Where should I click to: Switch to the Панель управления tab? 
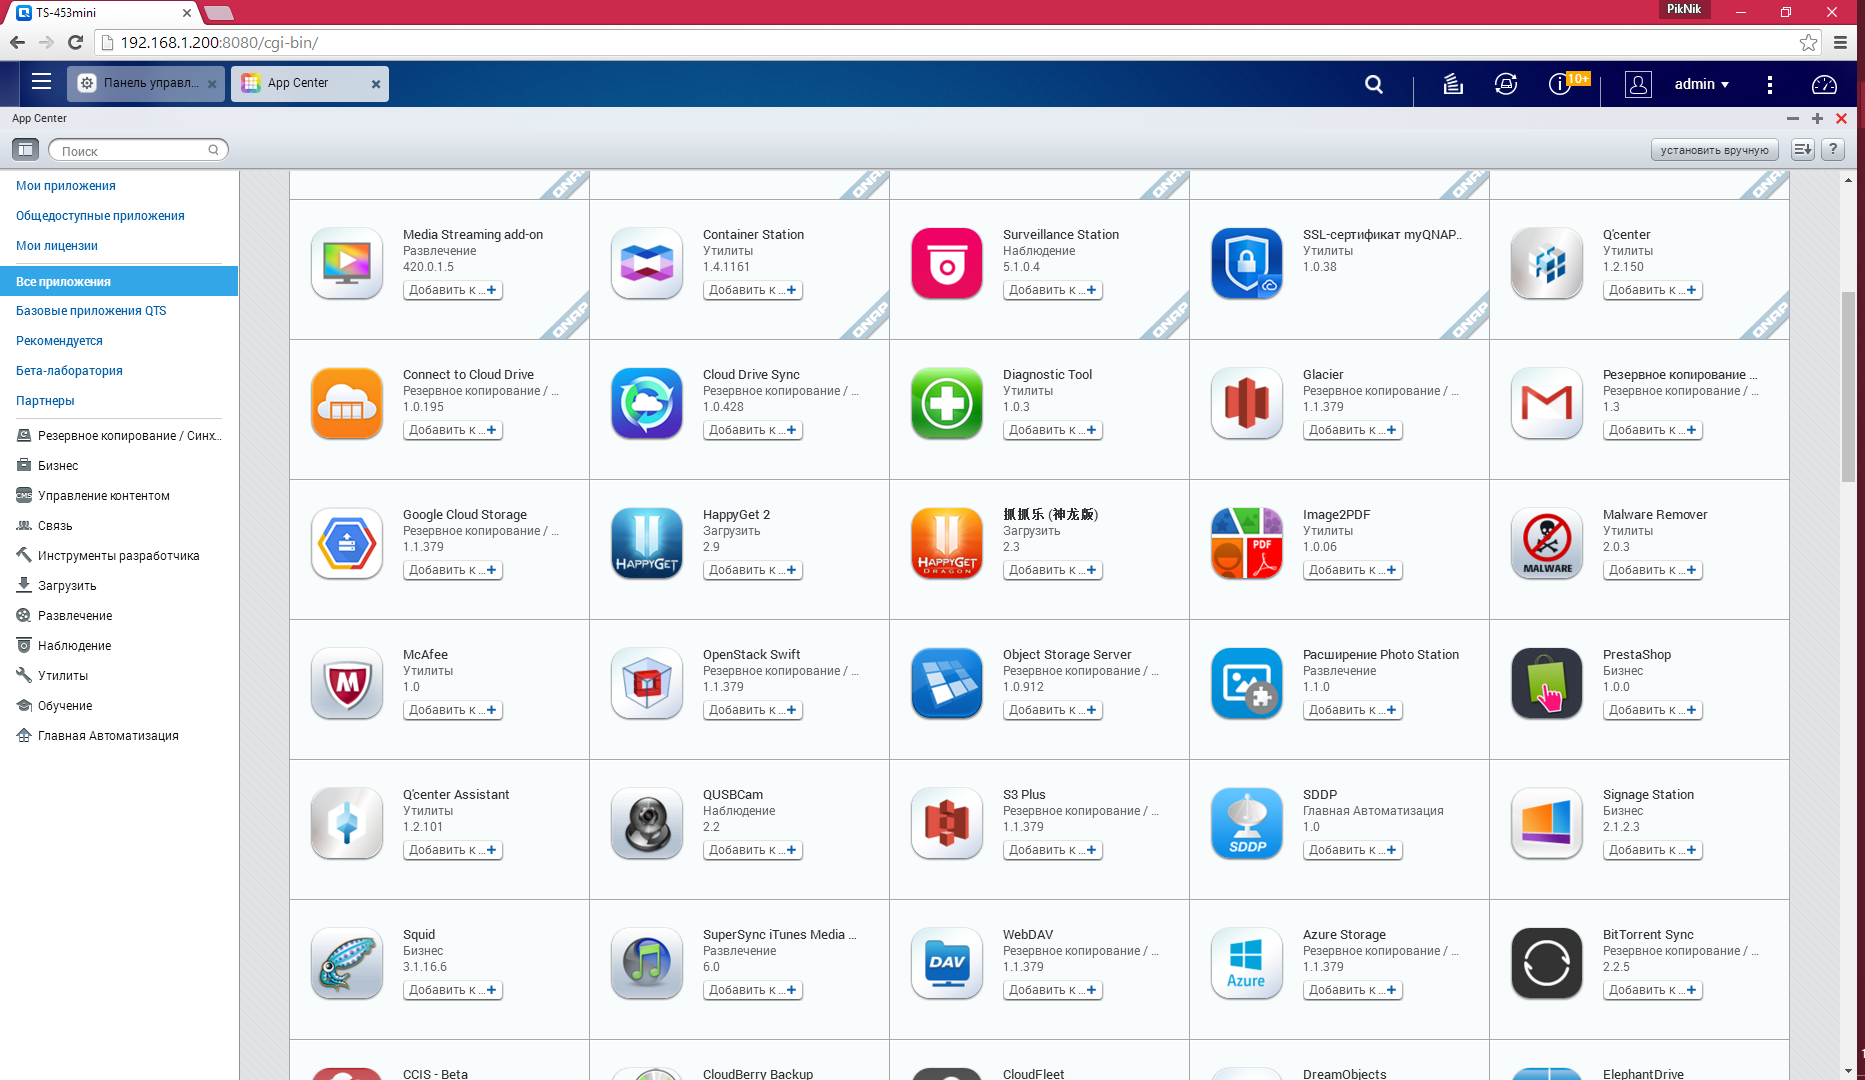click(x=144, y=83)
